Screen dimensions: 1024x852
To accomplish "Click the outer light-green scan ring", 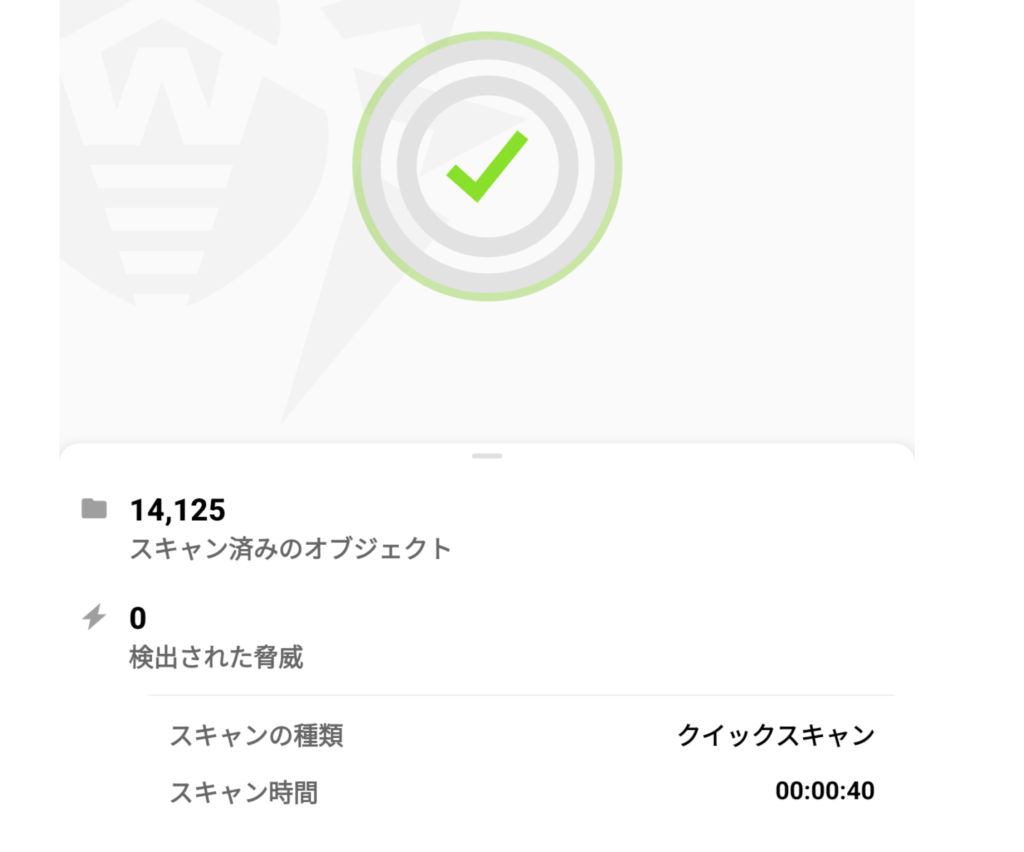I will click(x=487, y=35).
